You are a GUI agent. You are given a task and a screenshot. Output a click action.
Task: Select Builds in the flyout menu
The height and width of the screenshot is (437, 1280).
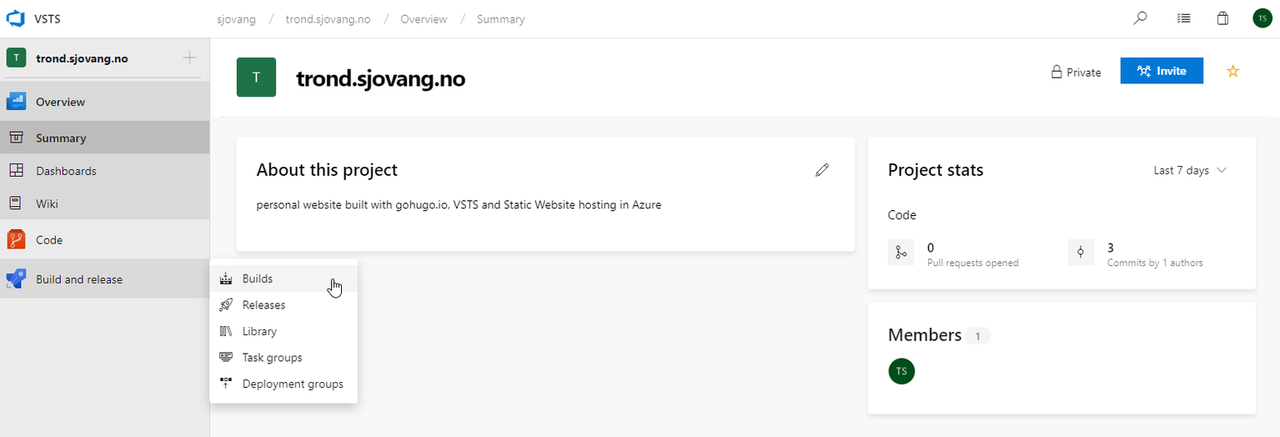tap(284, 279)
